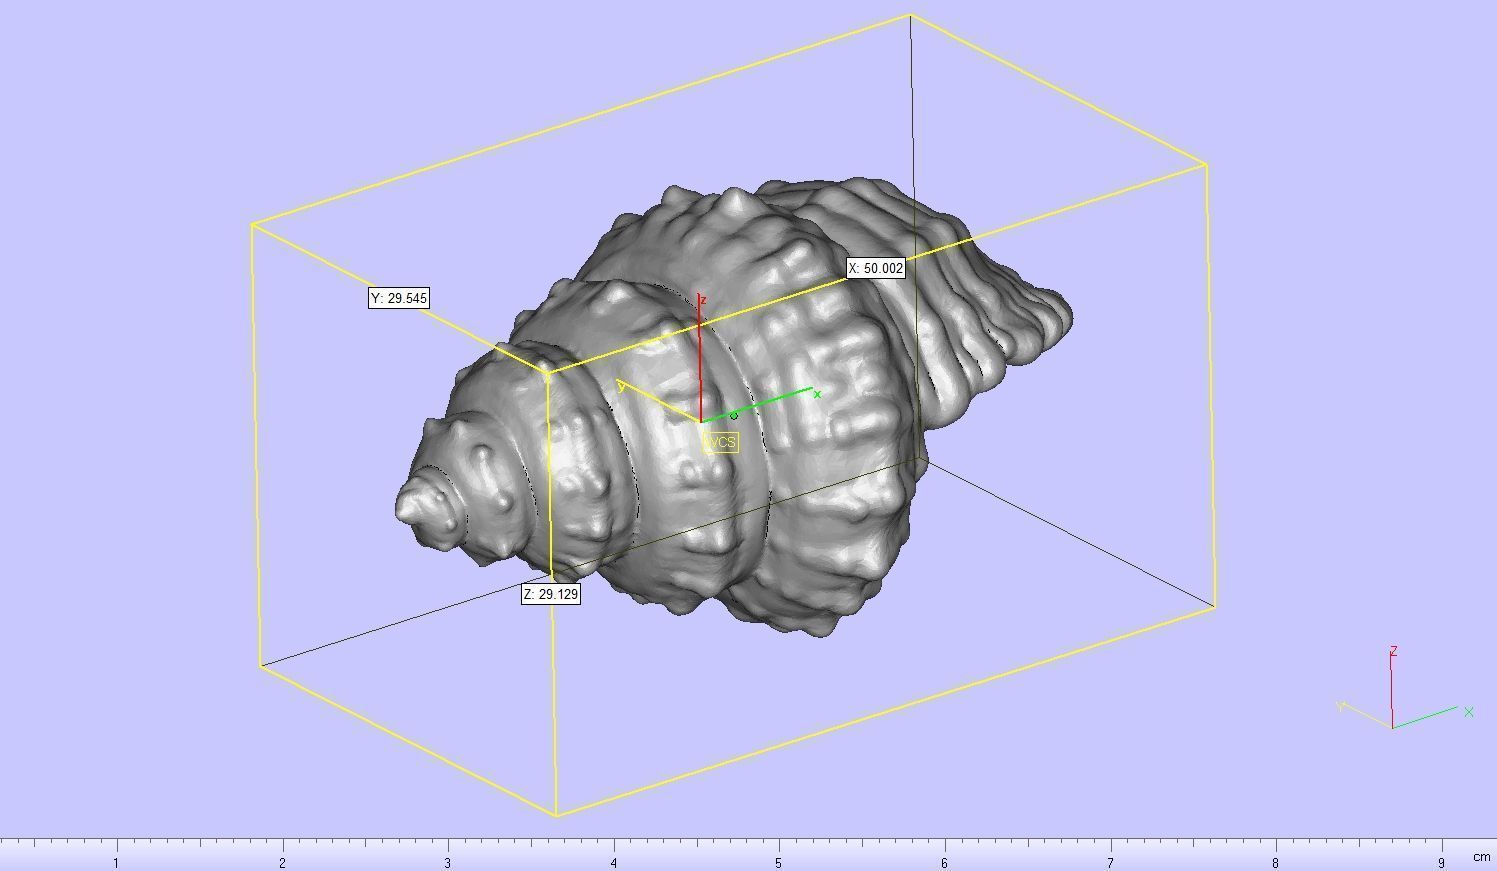Image resolution: width=1497 pixels, height=871 pixels.
Task: Click the Z: 29.129 dimension label
Action: pos(551,594)
